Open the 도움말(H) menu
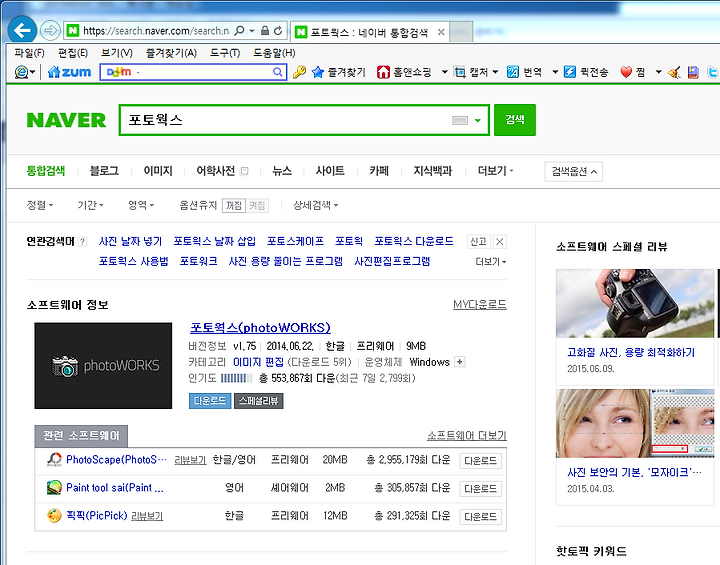The image size is (720, 565). (x=274, y=53)
